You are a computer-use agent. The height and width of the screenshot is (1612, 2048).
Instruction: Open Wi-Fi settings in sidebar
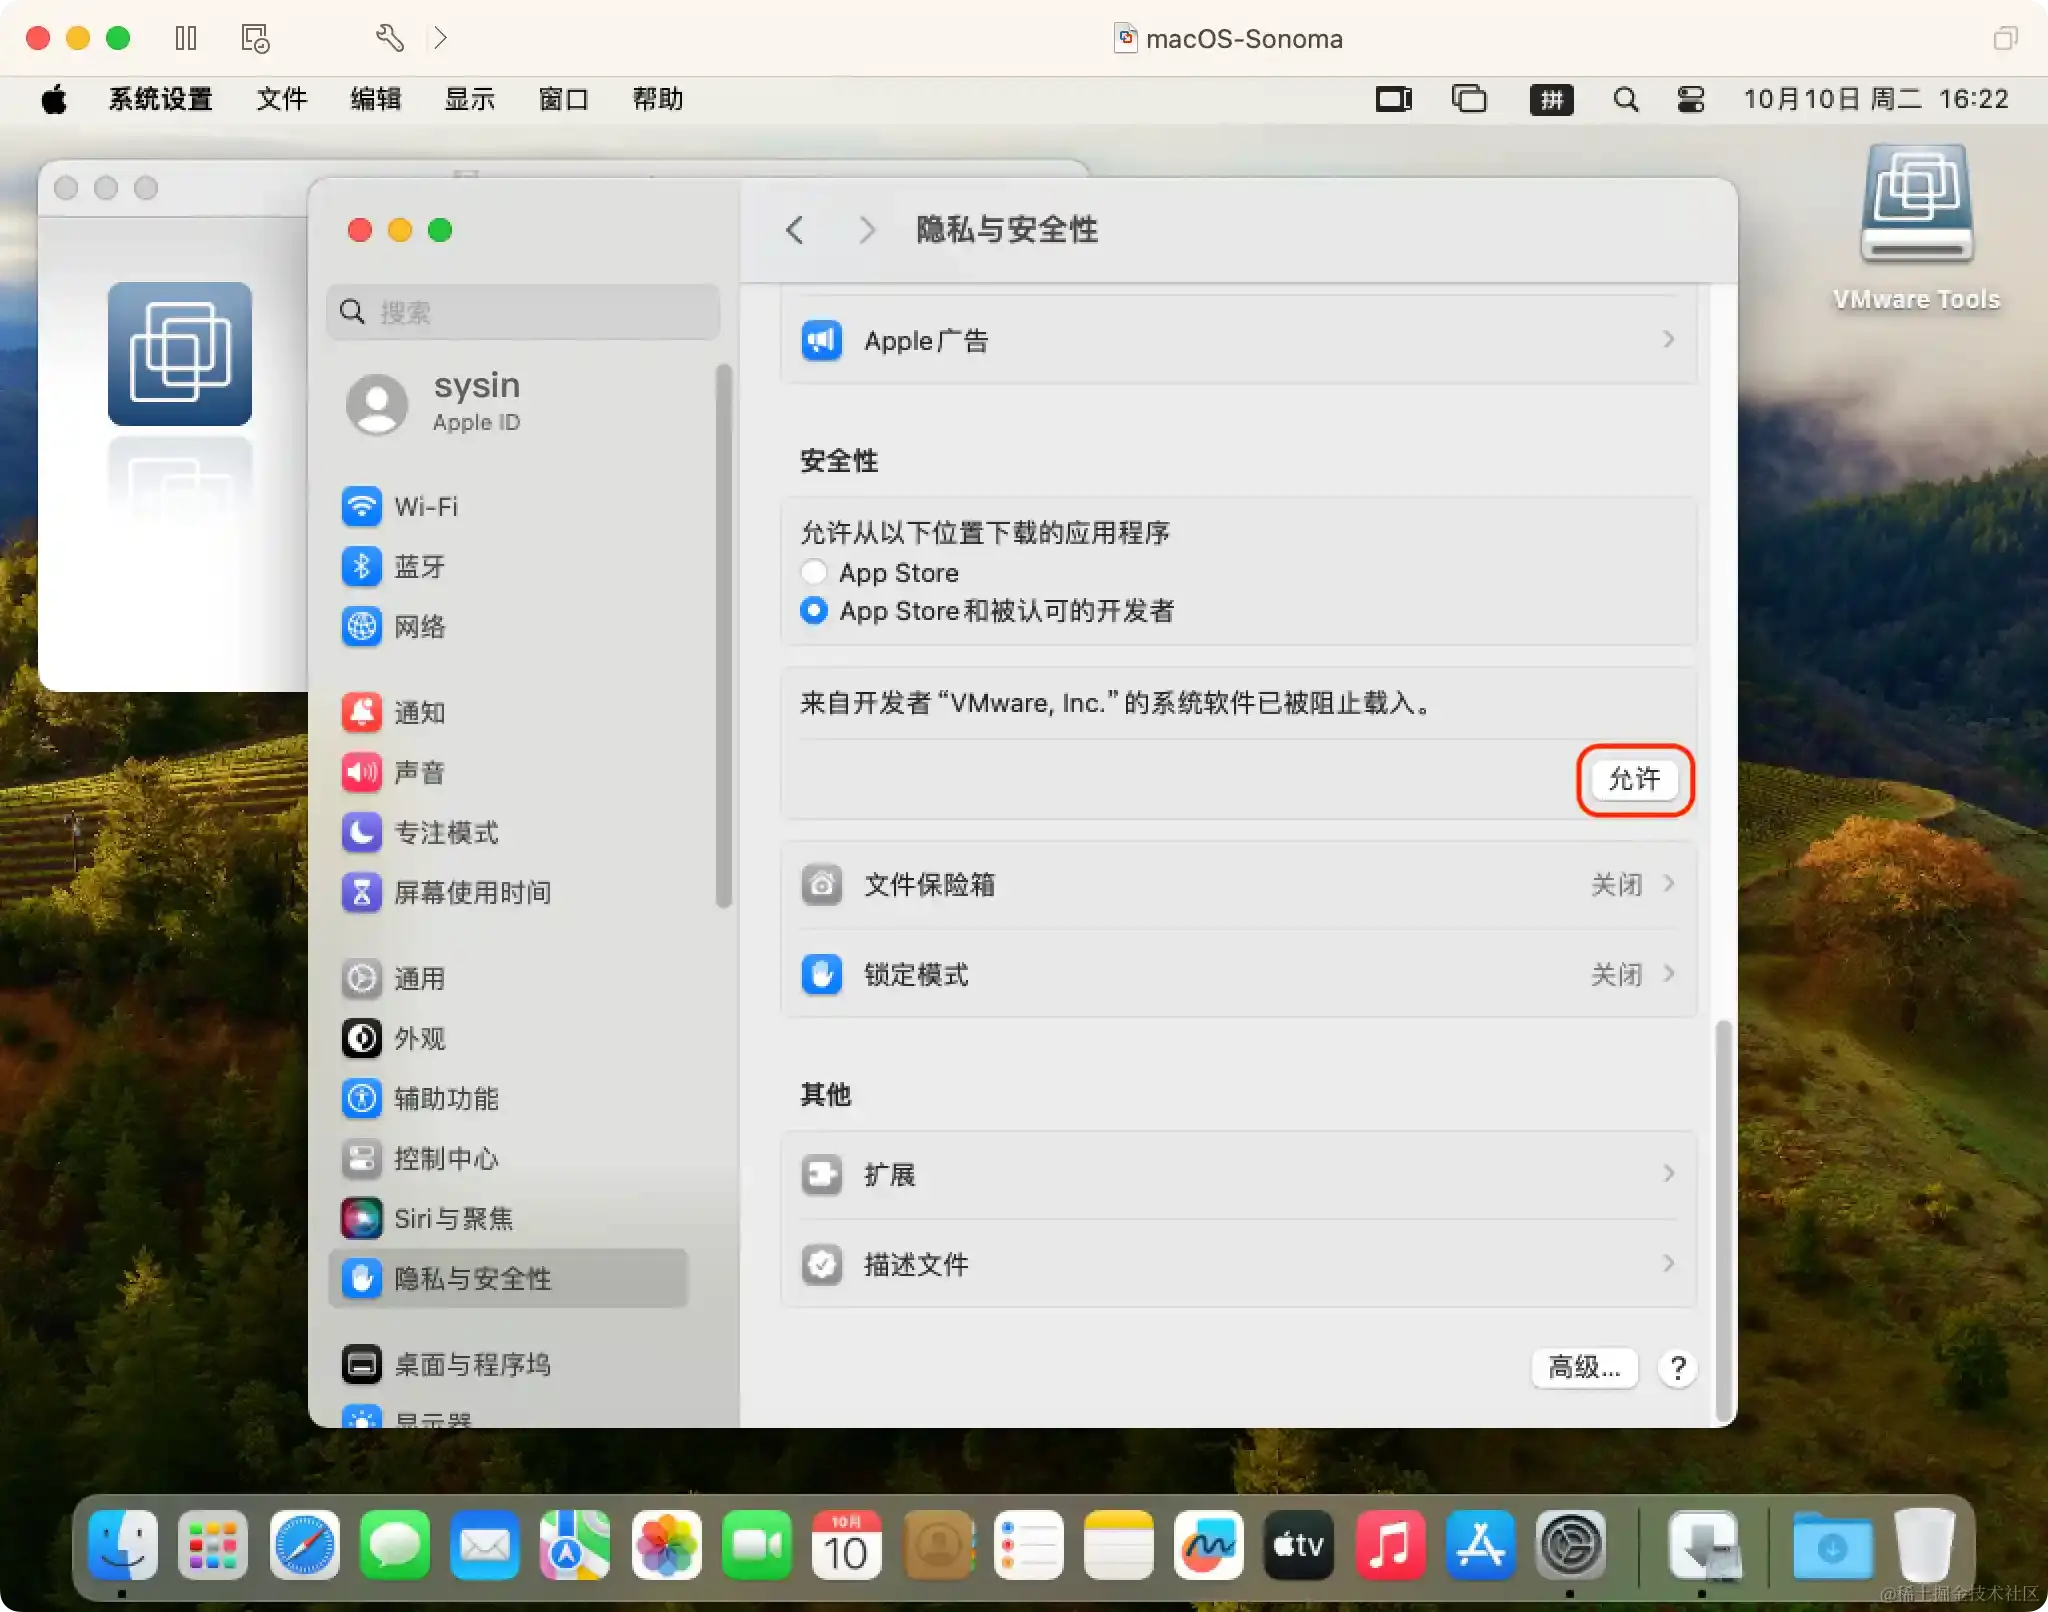point(424,507)
